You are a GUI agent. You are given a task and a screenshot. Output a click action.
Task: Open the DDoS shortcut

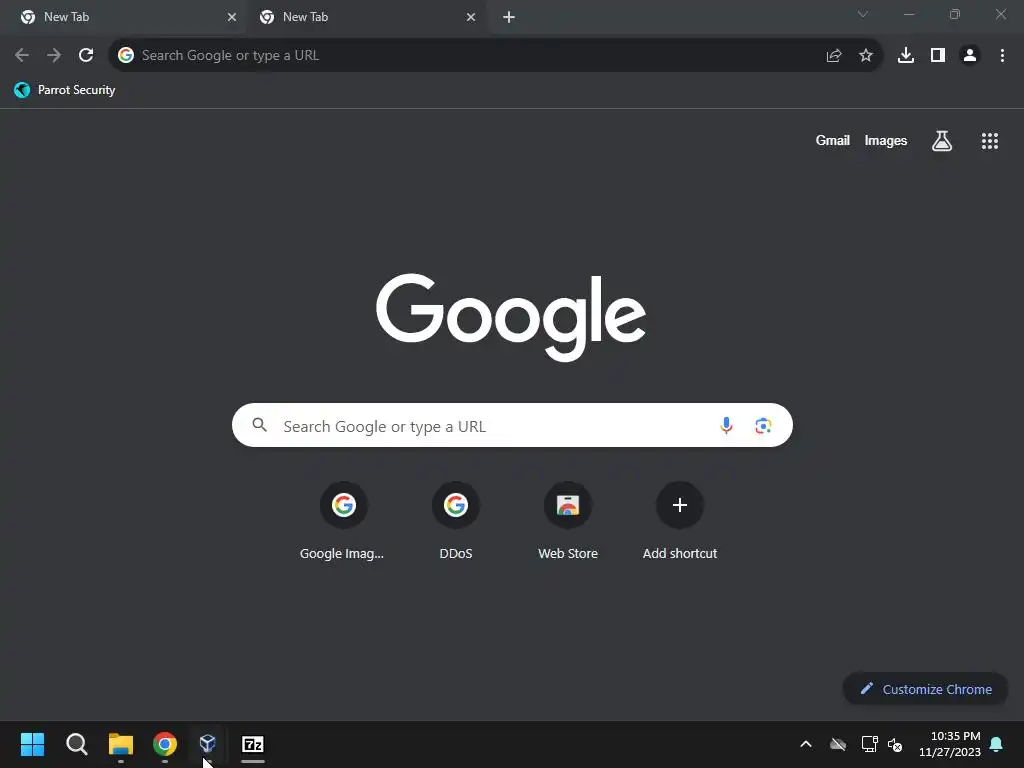click(x=456, y=521)
